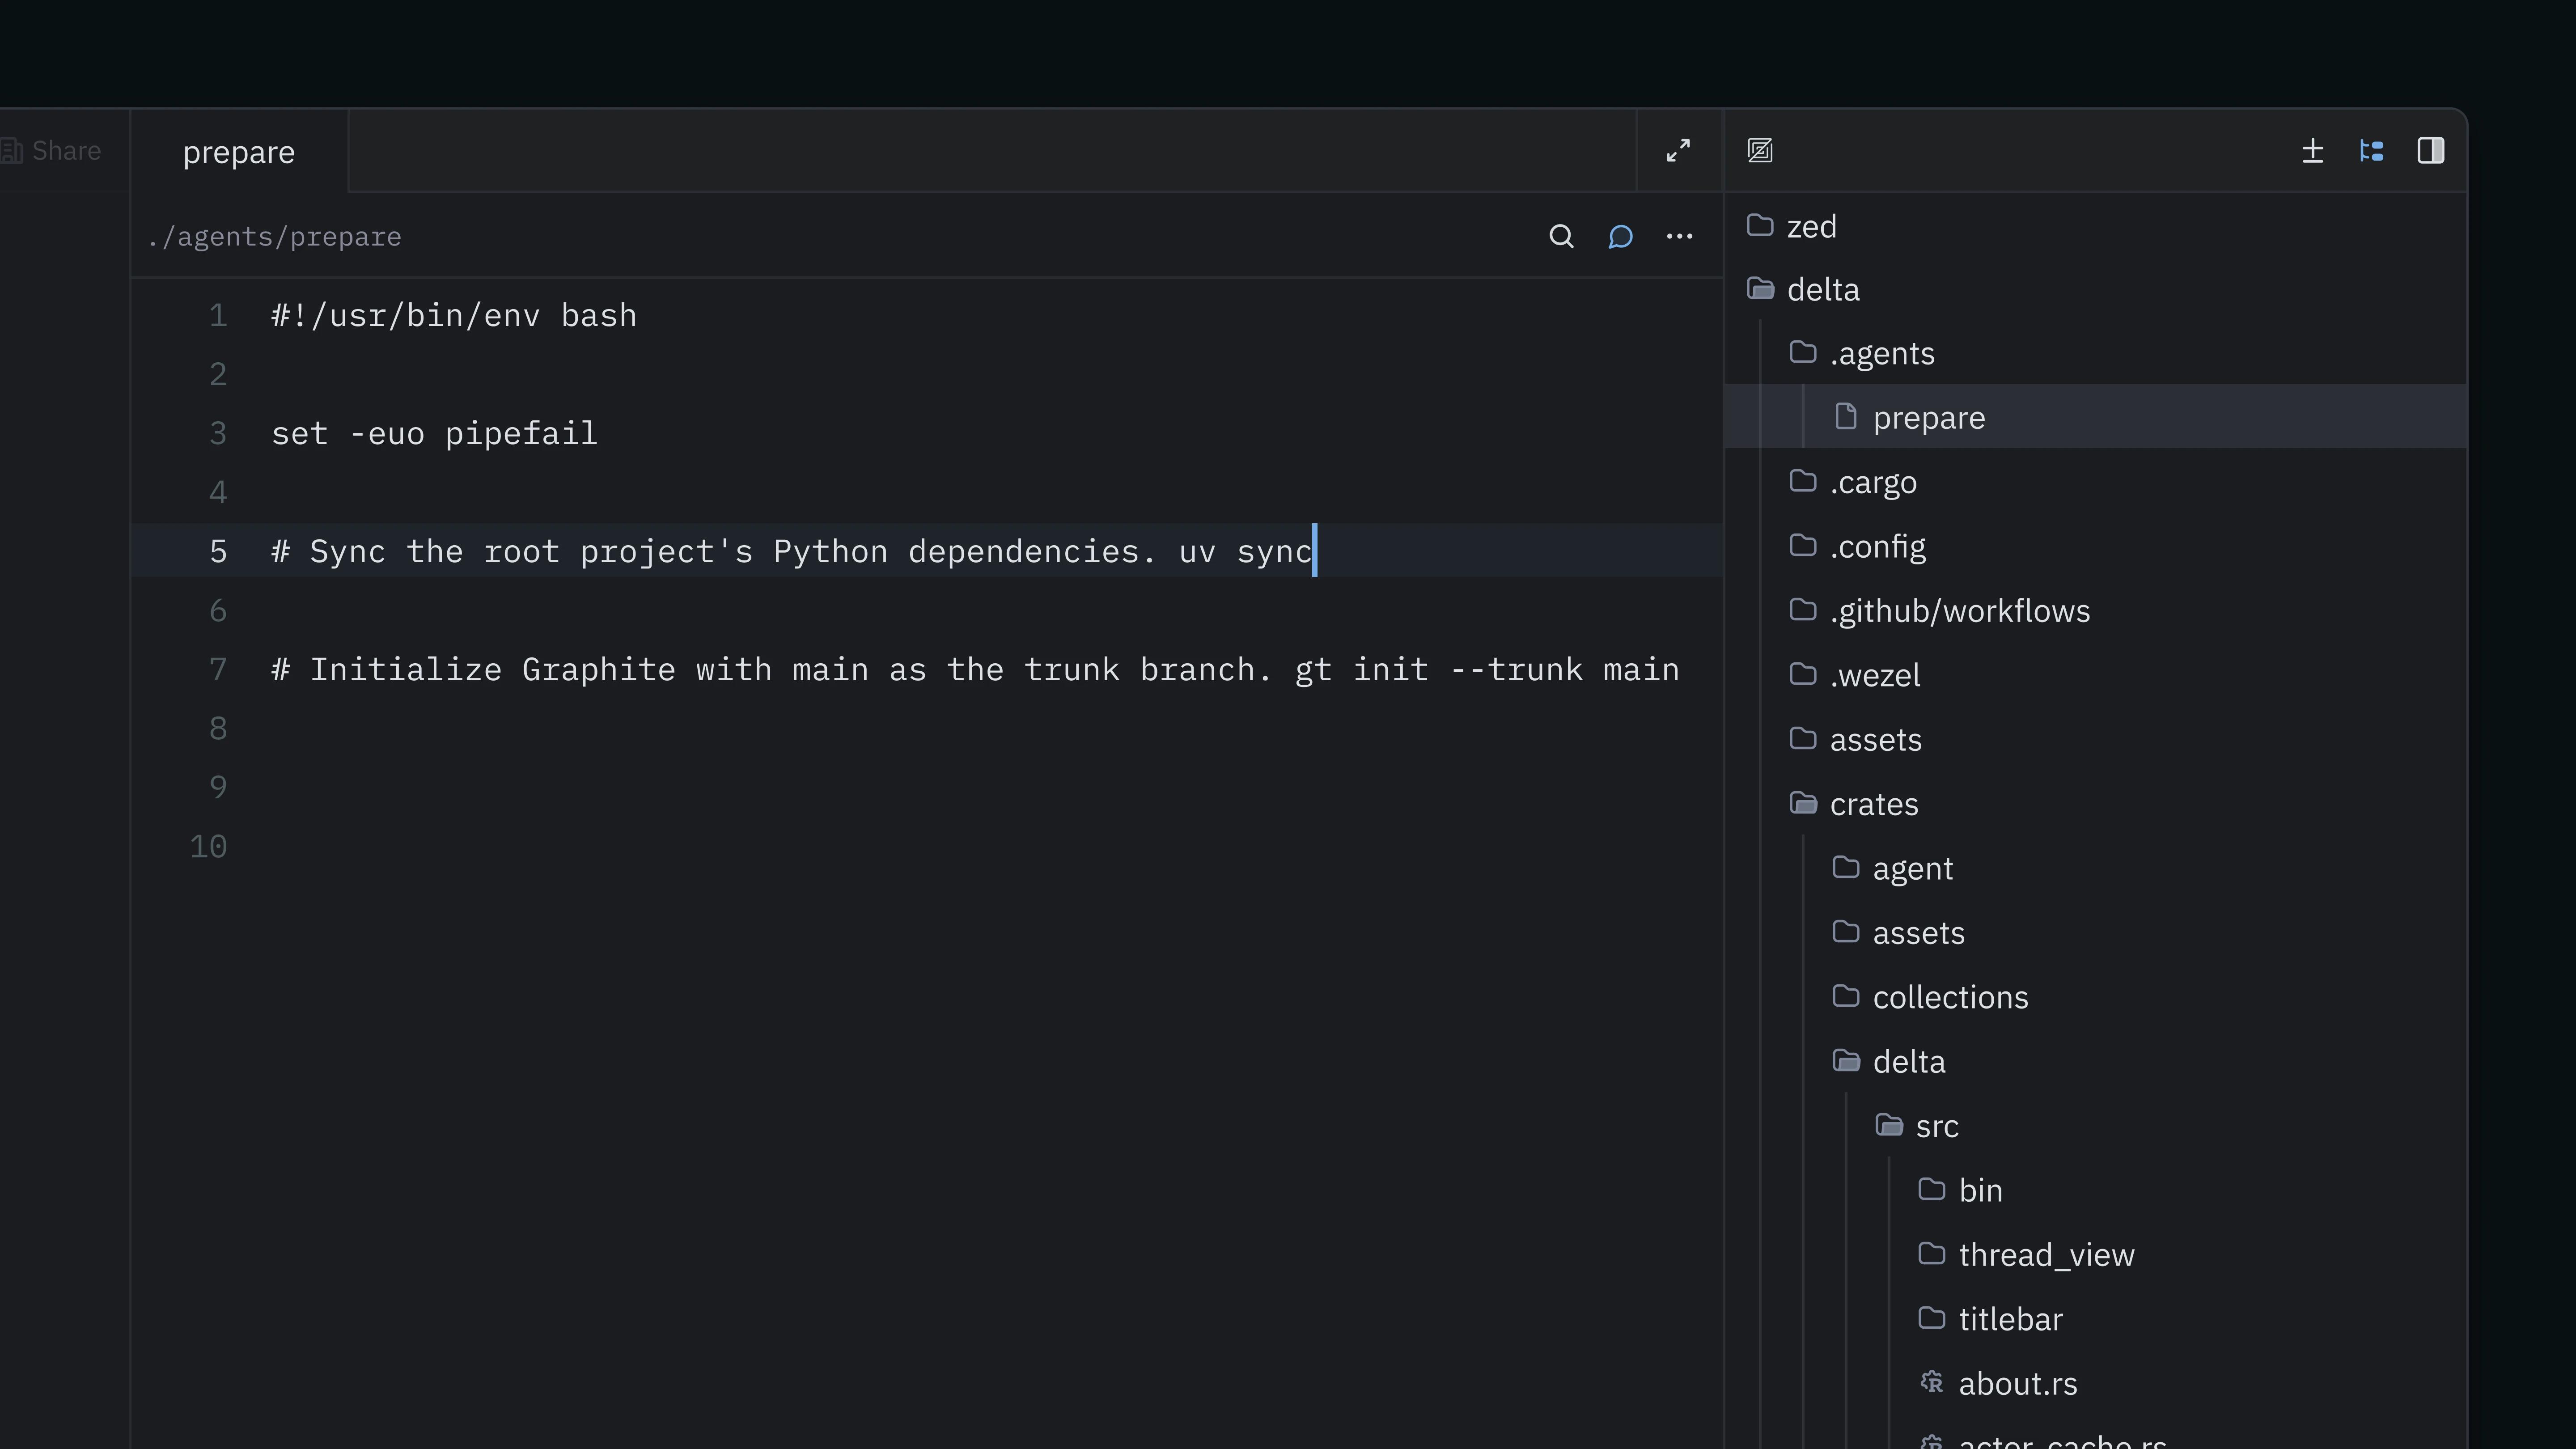
Task: Click the 'gt init --trunk main' line
Action: (975, 670)
